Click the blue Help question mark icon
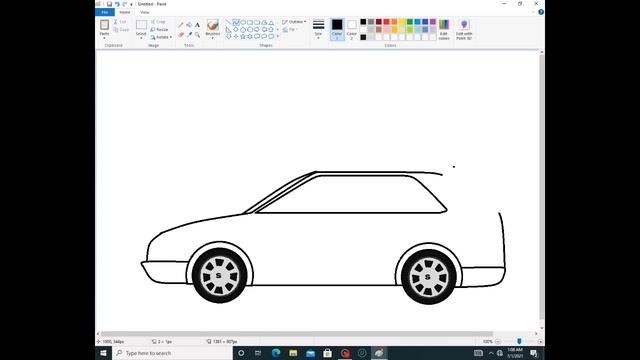640x360 pixels. [541, 12]
